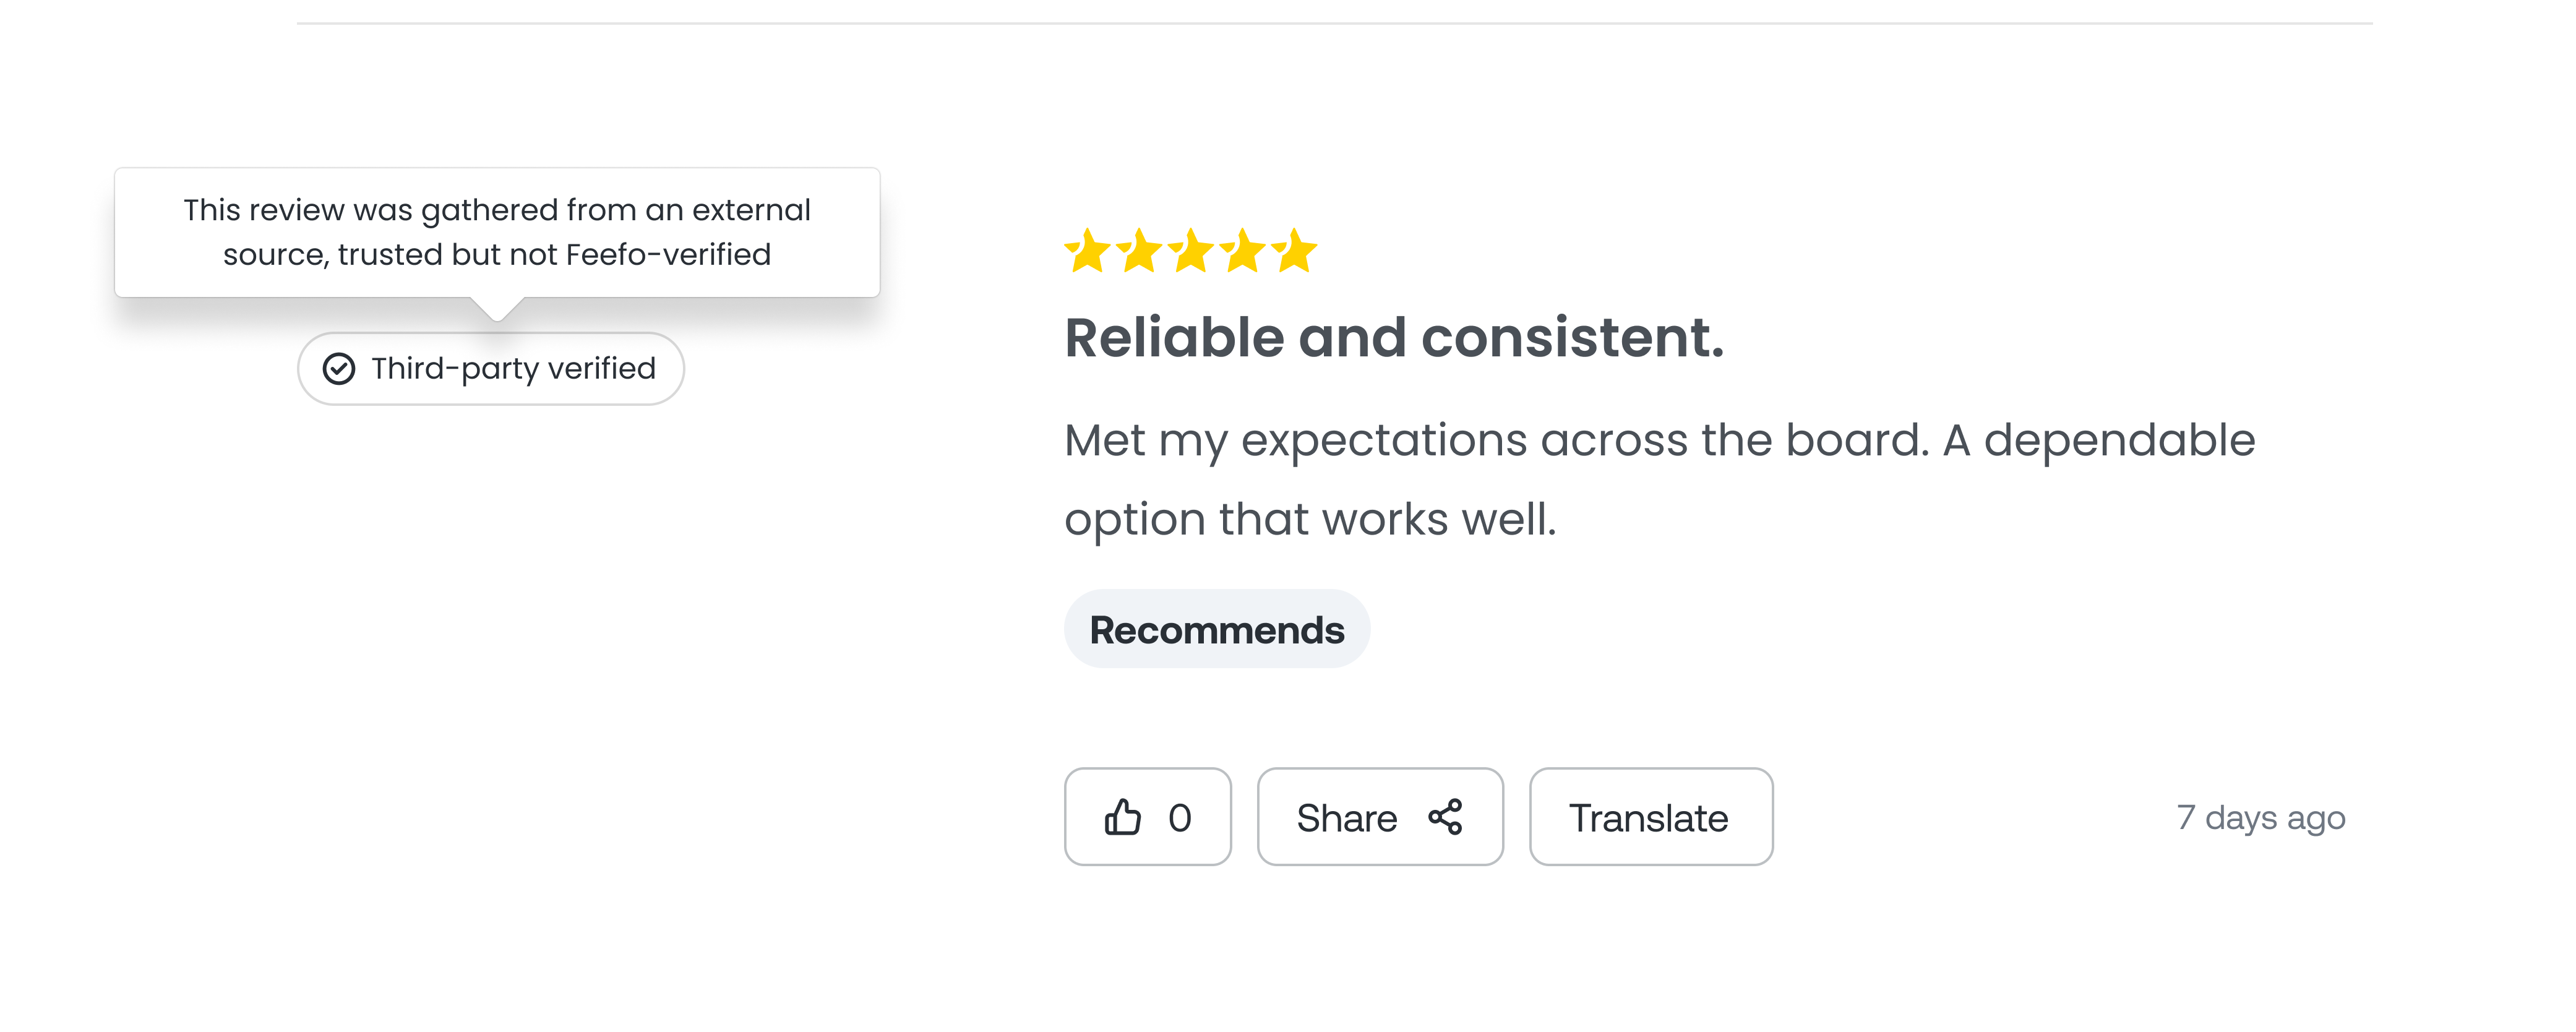This screenshot has width=2576, height=1032.
Task: Click the "Third-party verified" badge label
Action: 513,369
